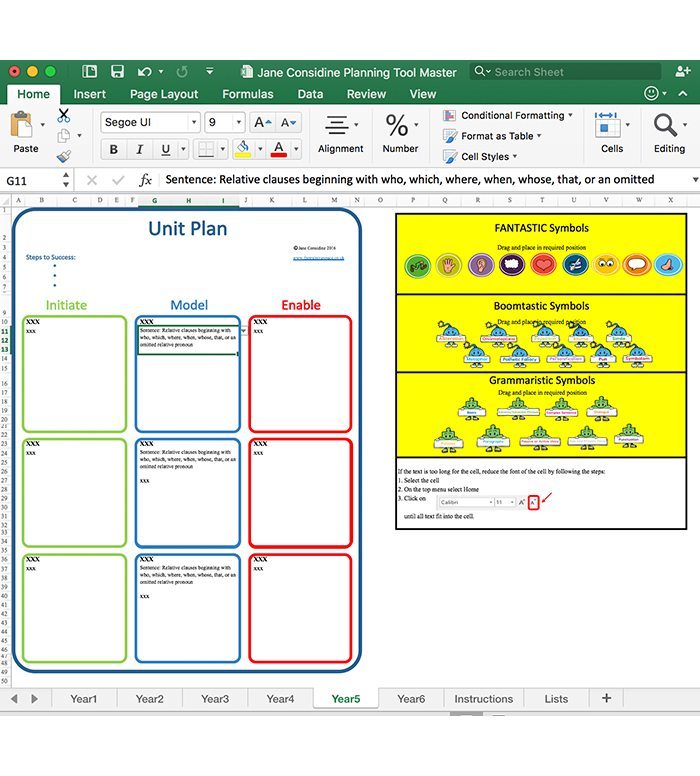Screen dimensions: 700x776
Task: Click the Copy icon in clipboard group
Action: (63, 136)
